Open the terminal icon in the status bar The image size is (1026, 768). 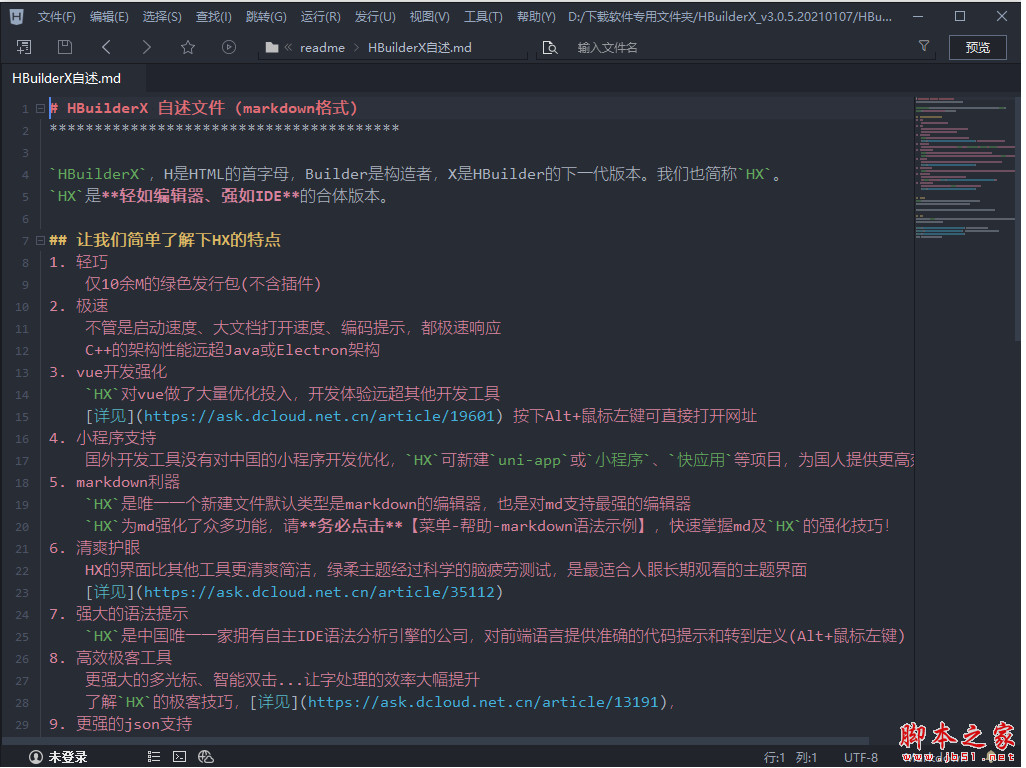point(180,757)
